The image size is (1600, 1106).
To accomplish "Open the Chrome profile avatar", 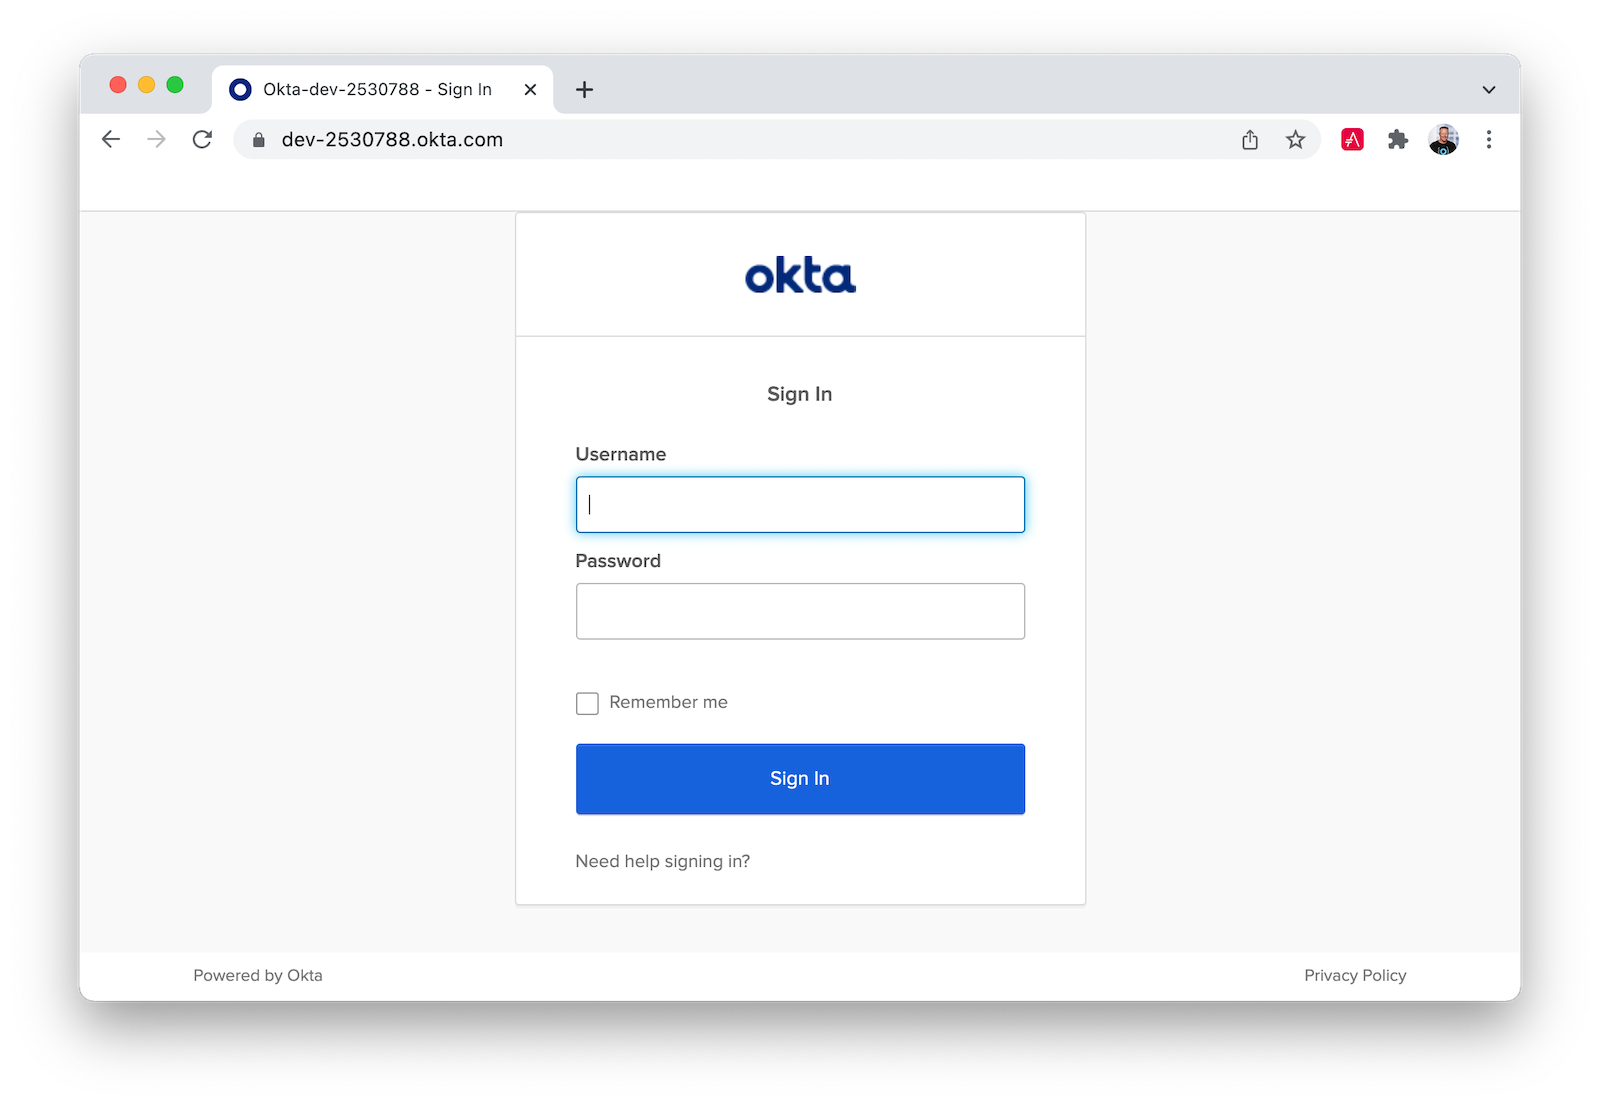I will 1443,140.
